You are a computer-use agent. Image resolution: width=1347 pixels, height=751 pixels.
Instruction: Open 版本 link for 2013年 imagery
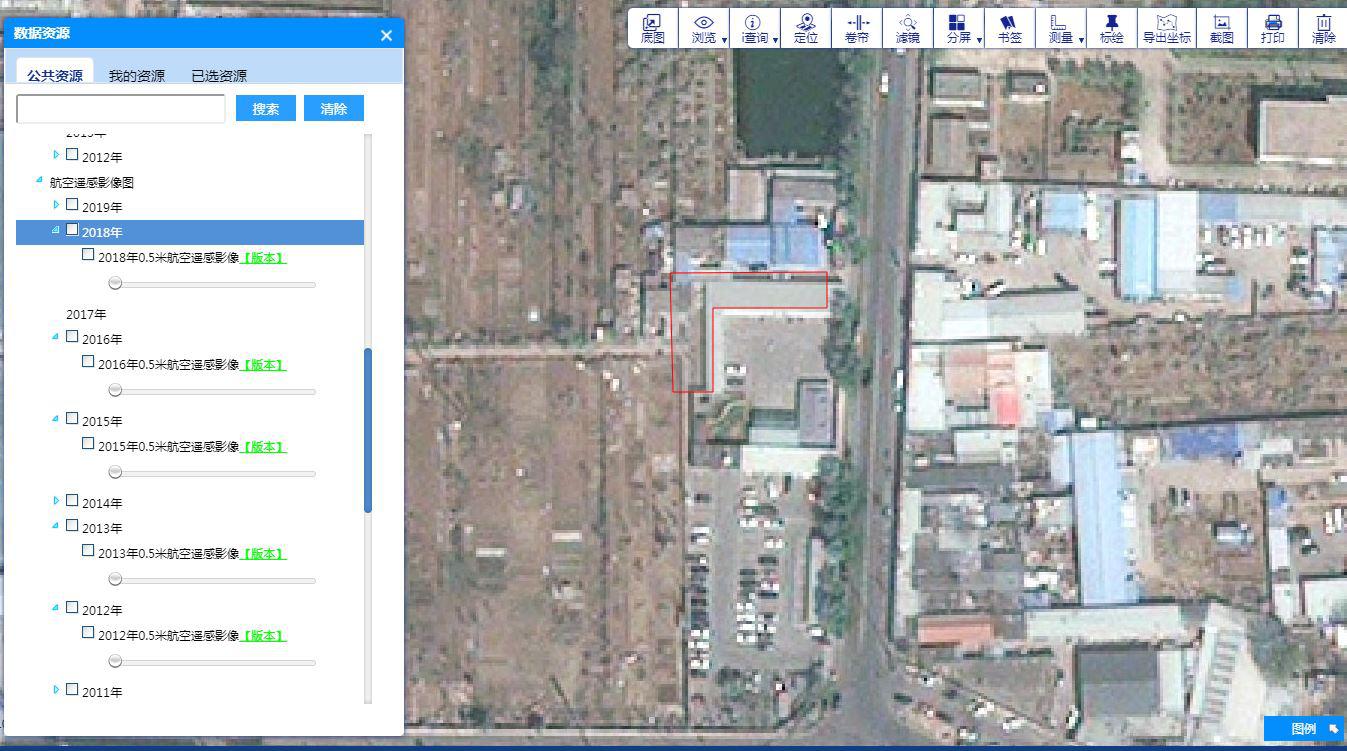[x=264, y=554]
